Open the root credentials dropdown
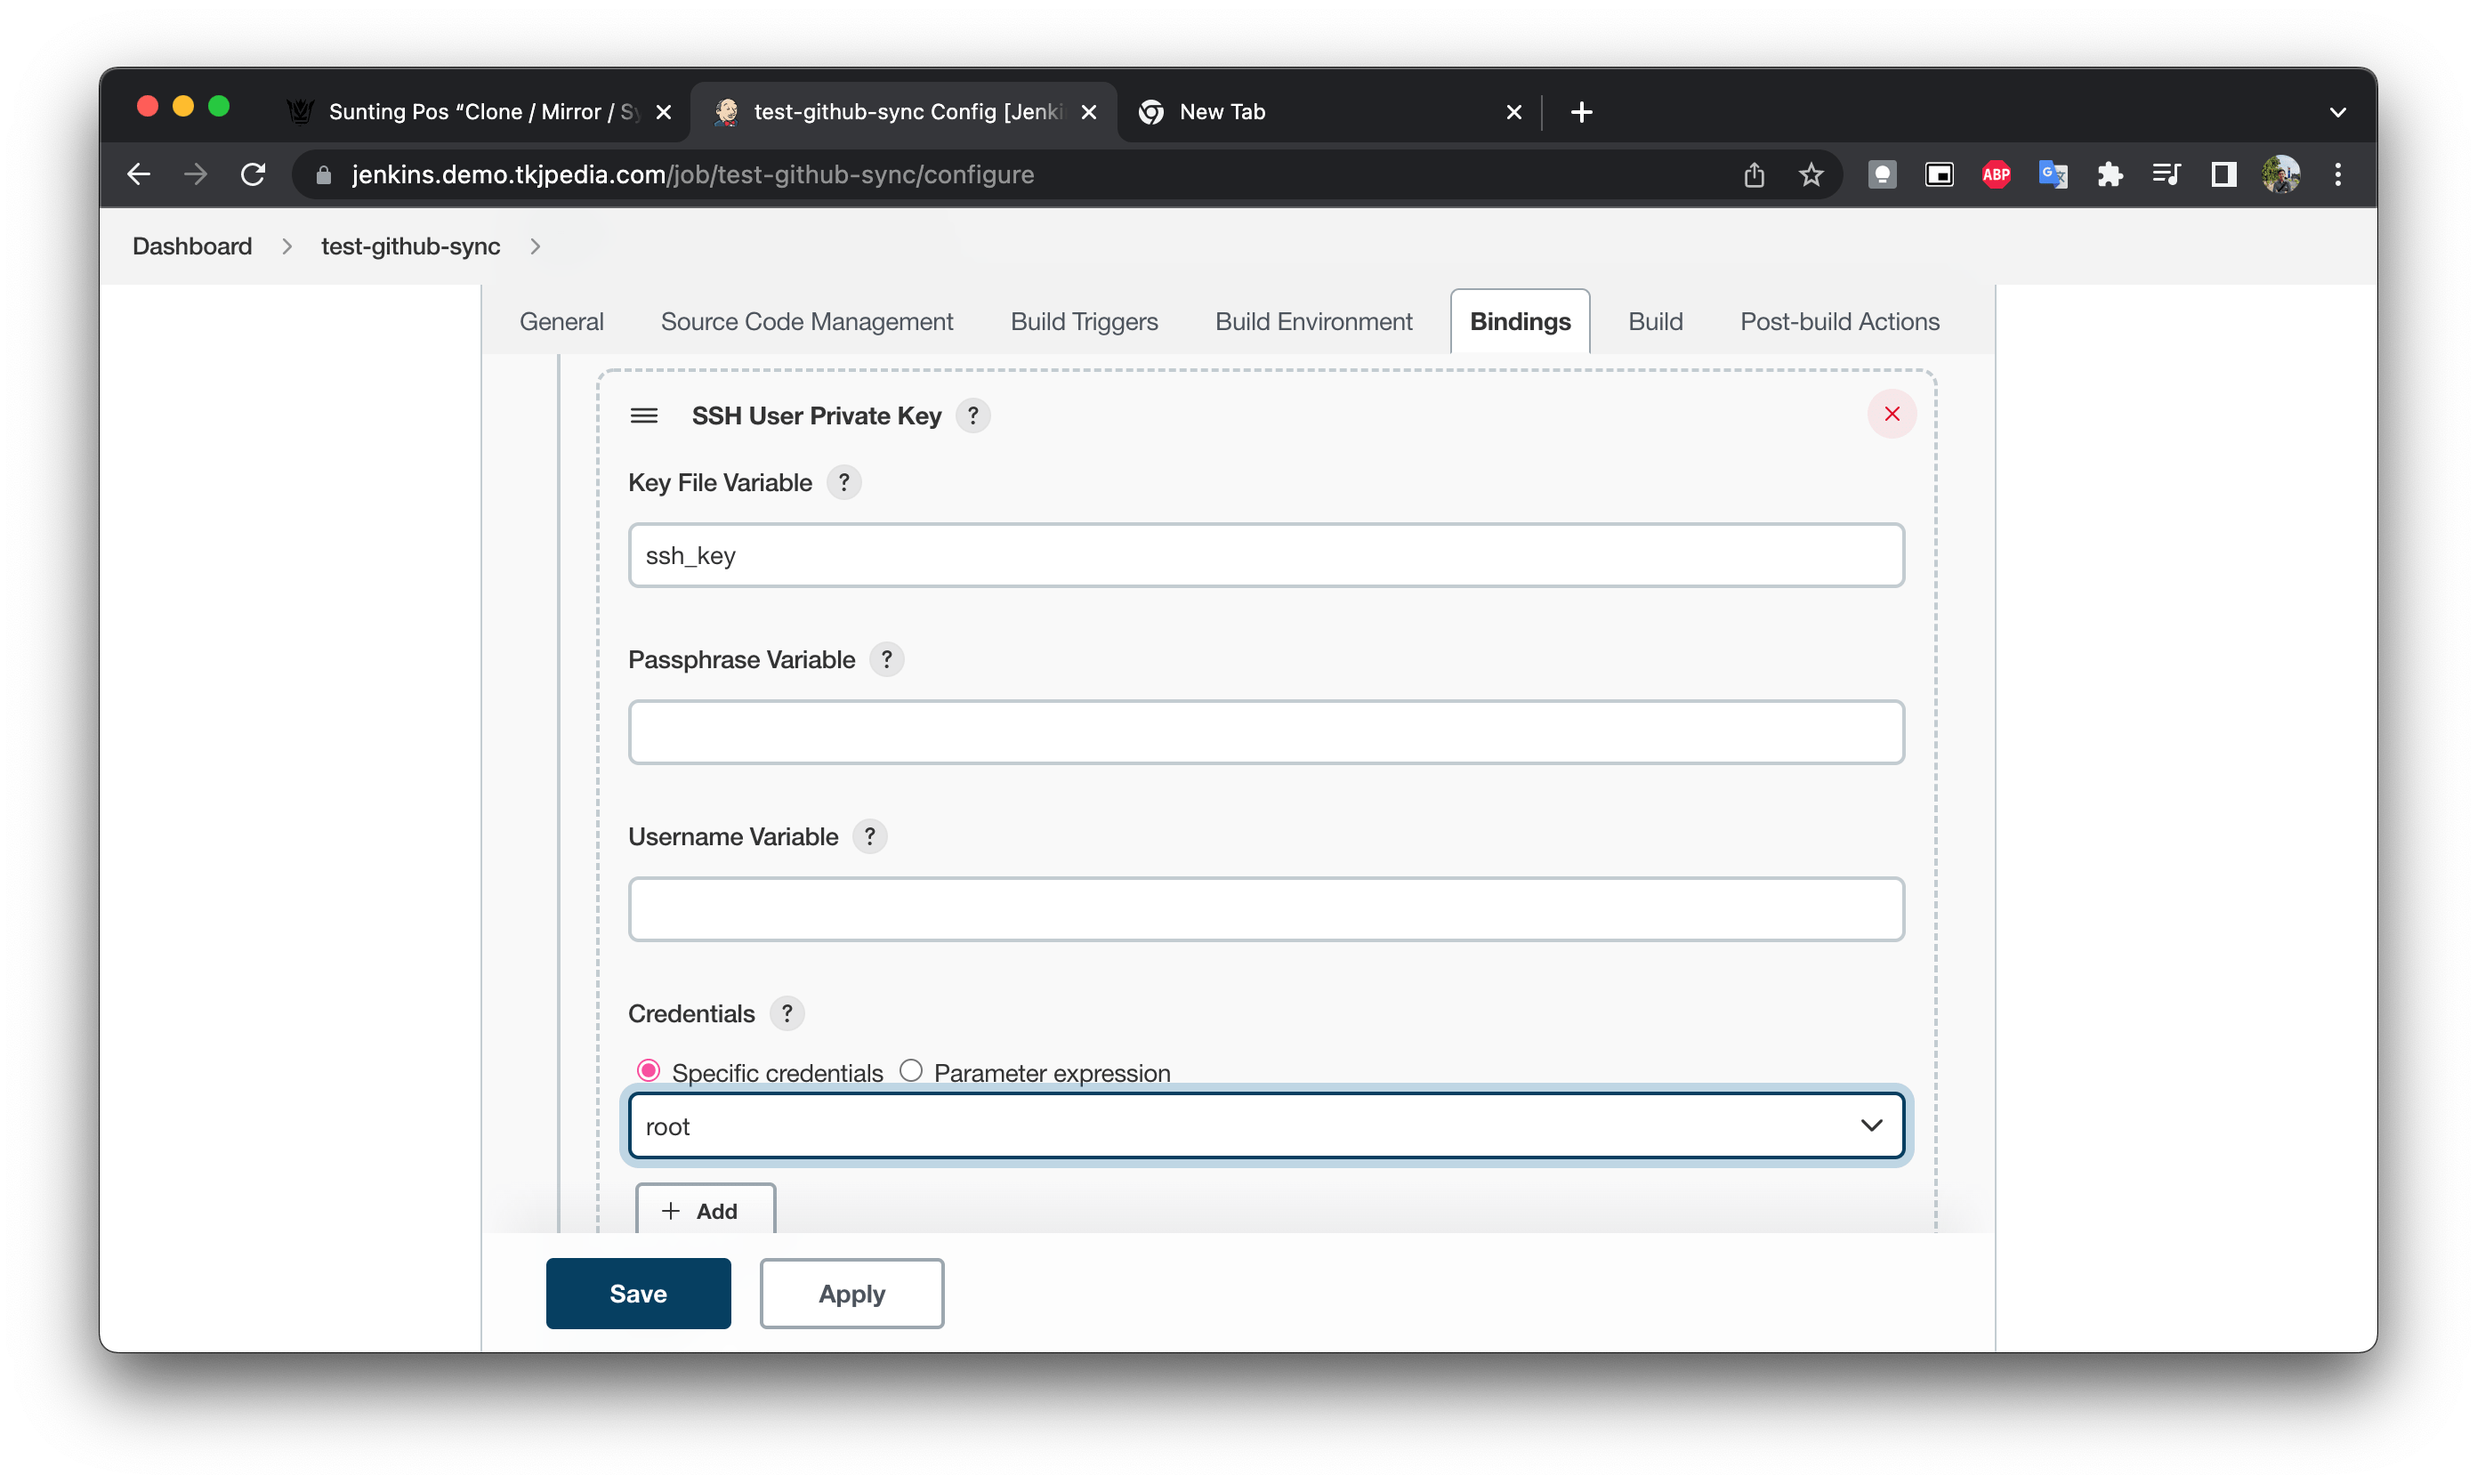2477x1484 pixels. [x=1265, y=1126]
